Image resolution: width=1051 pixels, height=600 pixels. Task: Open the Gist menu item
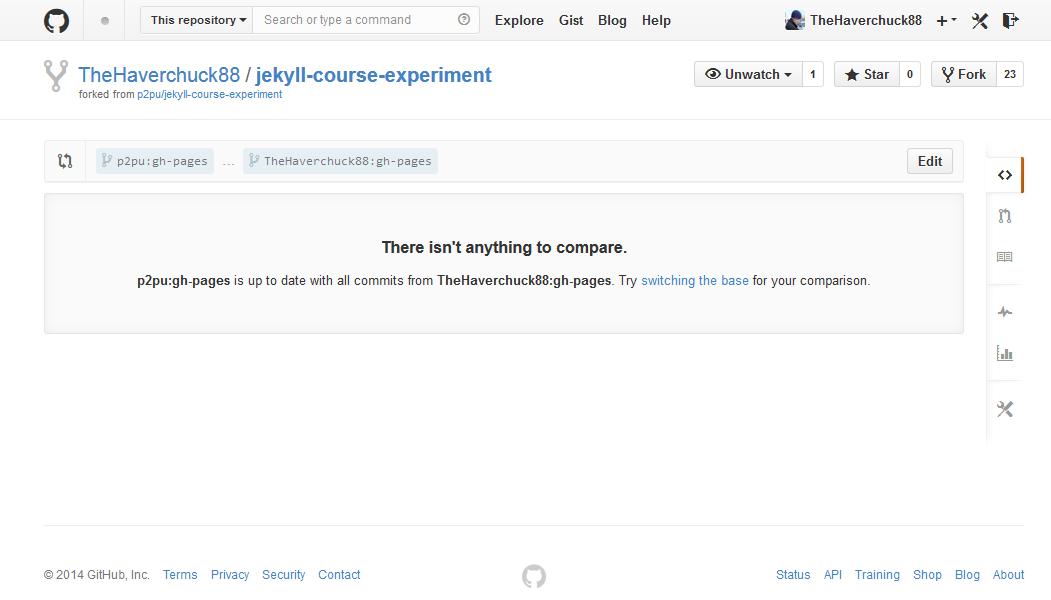pos(570,21)
